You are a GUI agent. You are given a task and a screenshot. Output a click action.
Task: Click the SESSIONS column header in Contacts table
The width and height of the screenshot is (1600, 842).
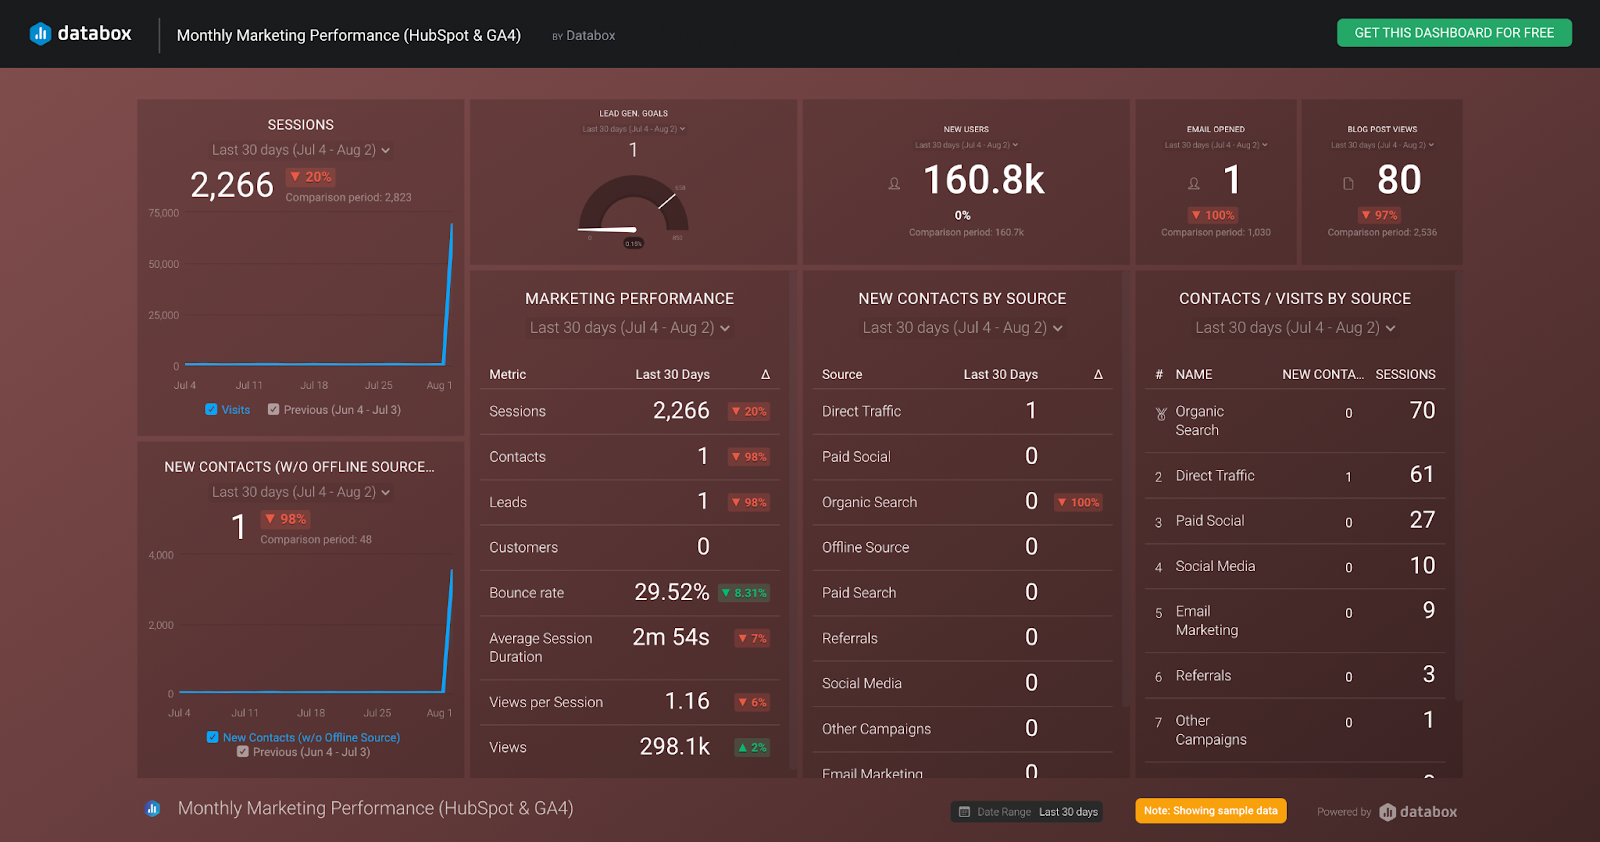(x=1405, y=375)
